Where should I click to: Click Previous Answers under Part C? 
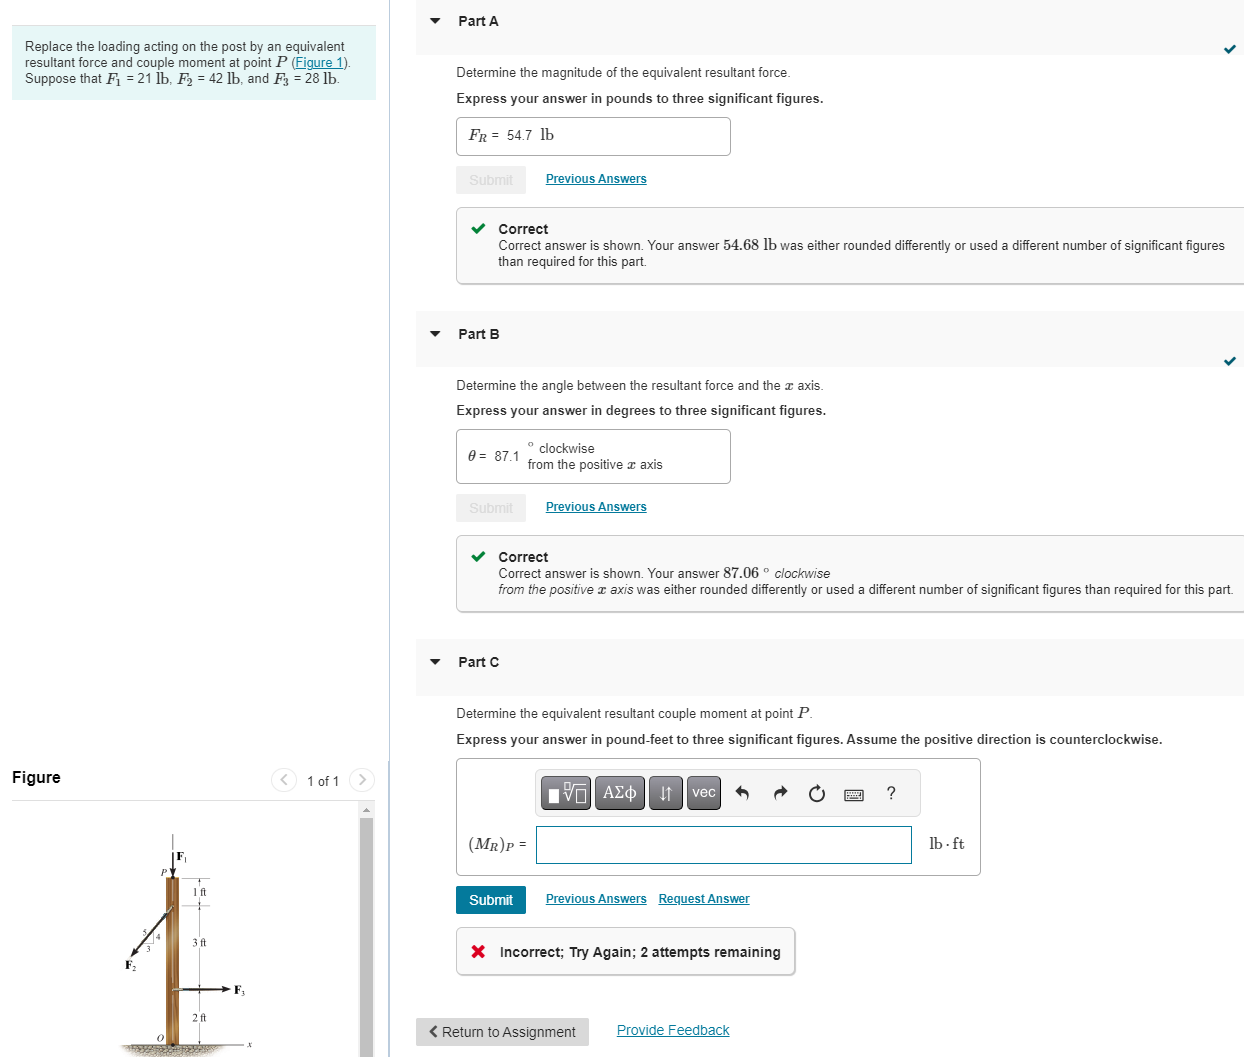pos(595,898)
